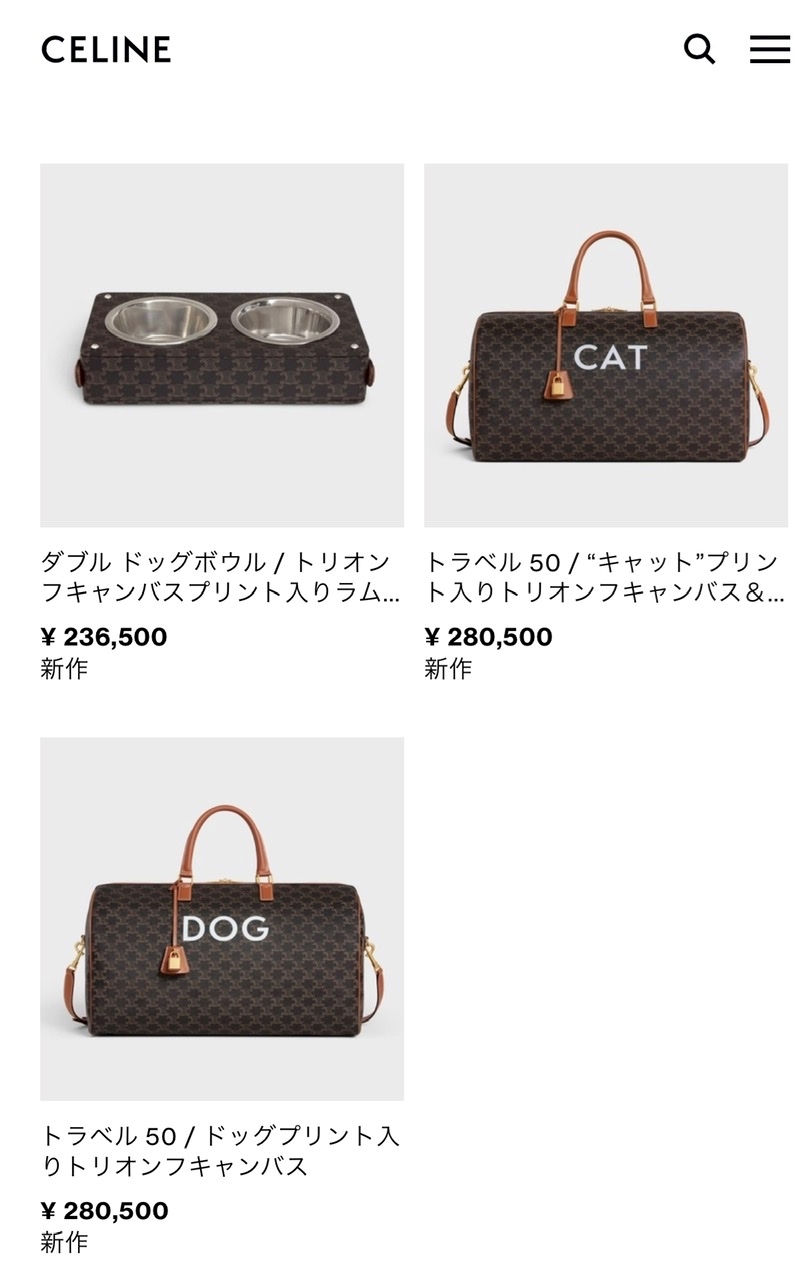Image resolution: width=808 pixels, height=1280 pixels.
Task: Select the ダブル ドッグボウル product title
Action: (x=220, y=577)
